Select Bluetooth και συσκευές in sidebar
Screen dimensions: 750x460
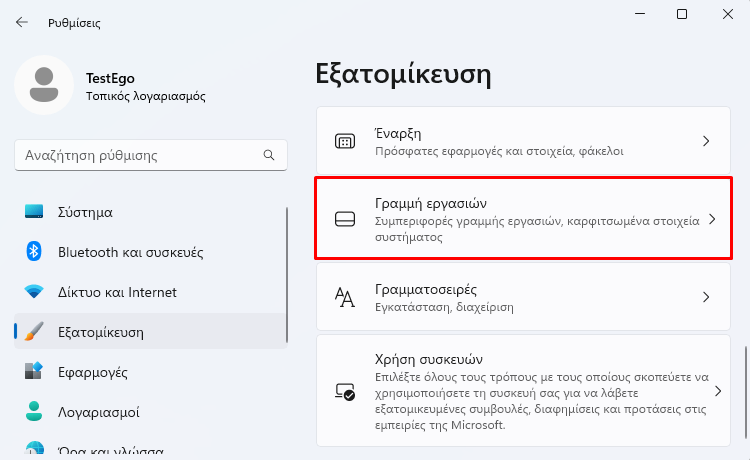click(131, 252)
